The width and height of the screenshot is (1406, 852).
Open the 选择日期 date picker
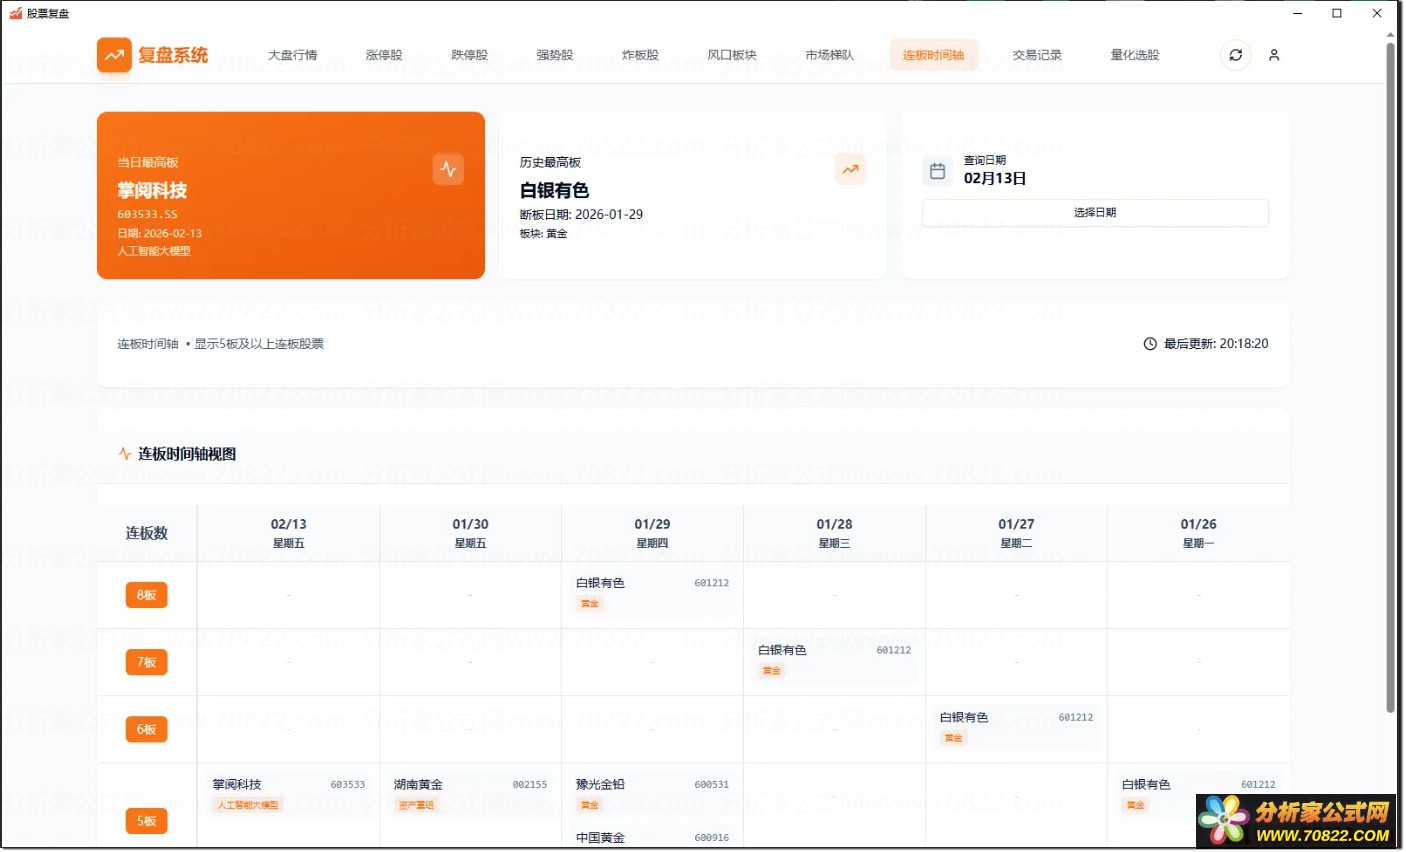pyautogui.click(x=1094, y=213)
